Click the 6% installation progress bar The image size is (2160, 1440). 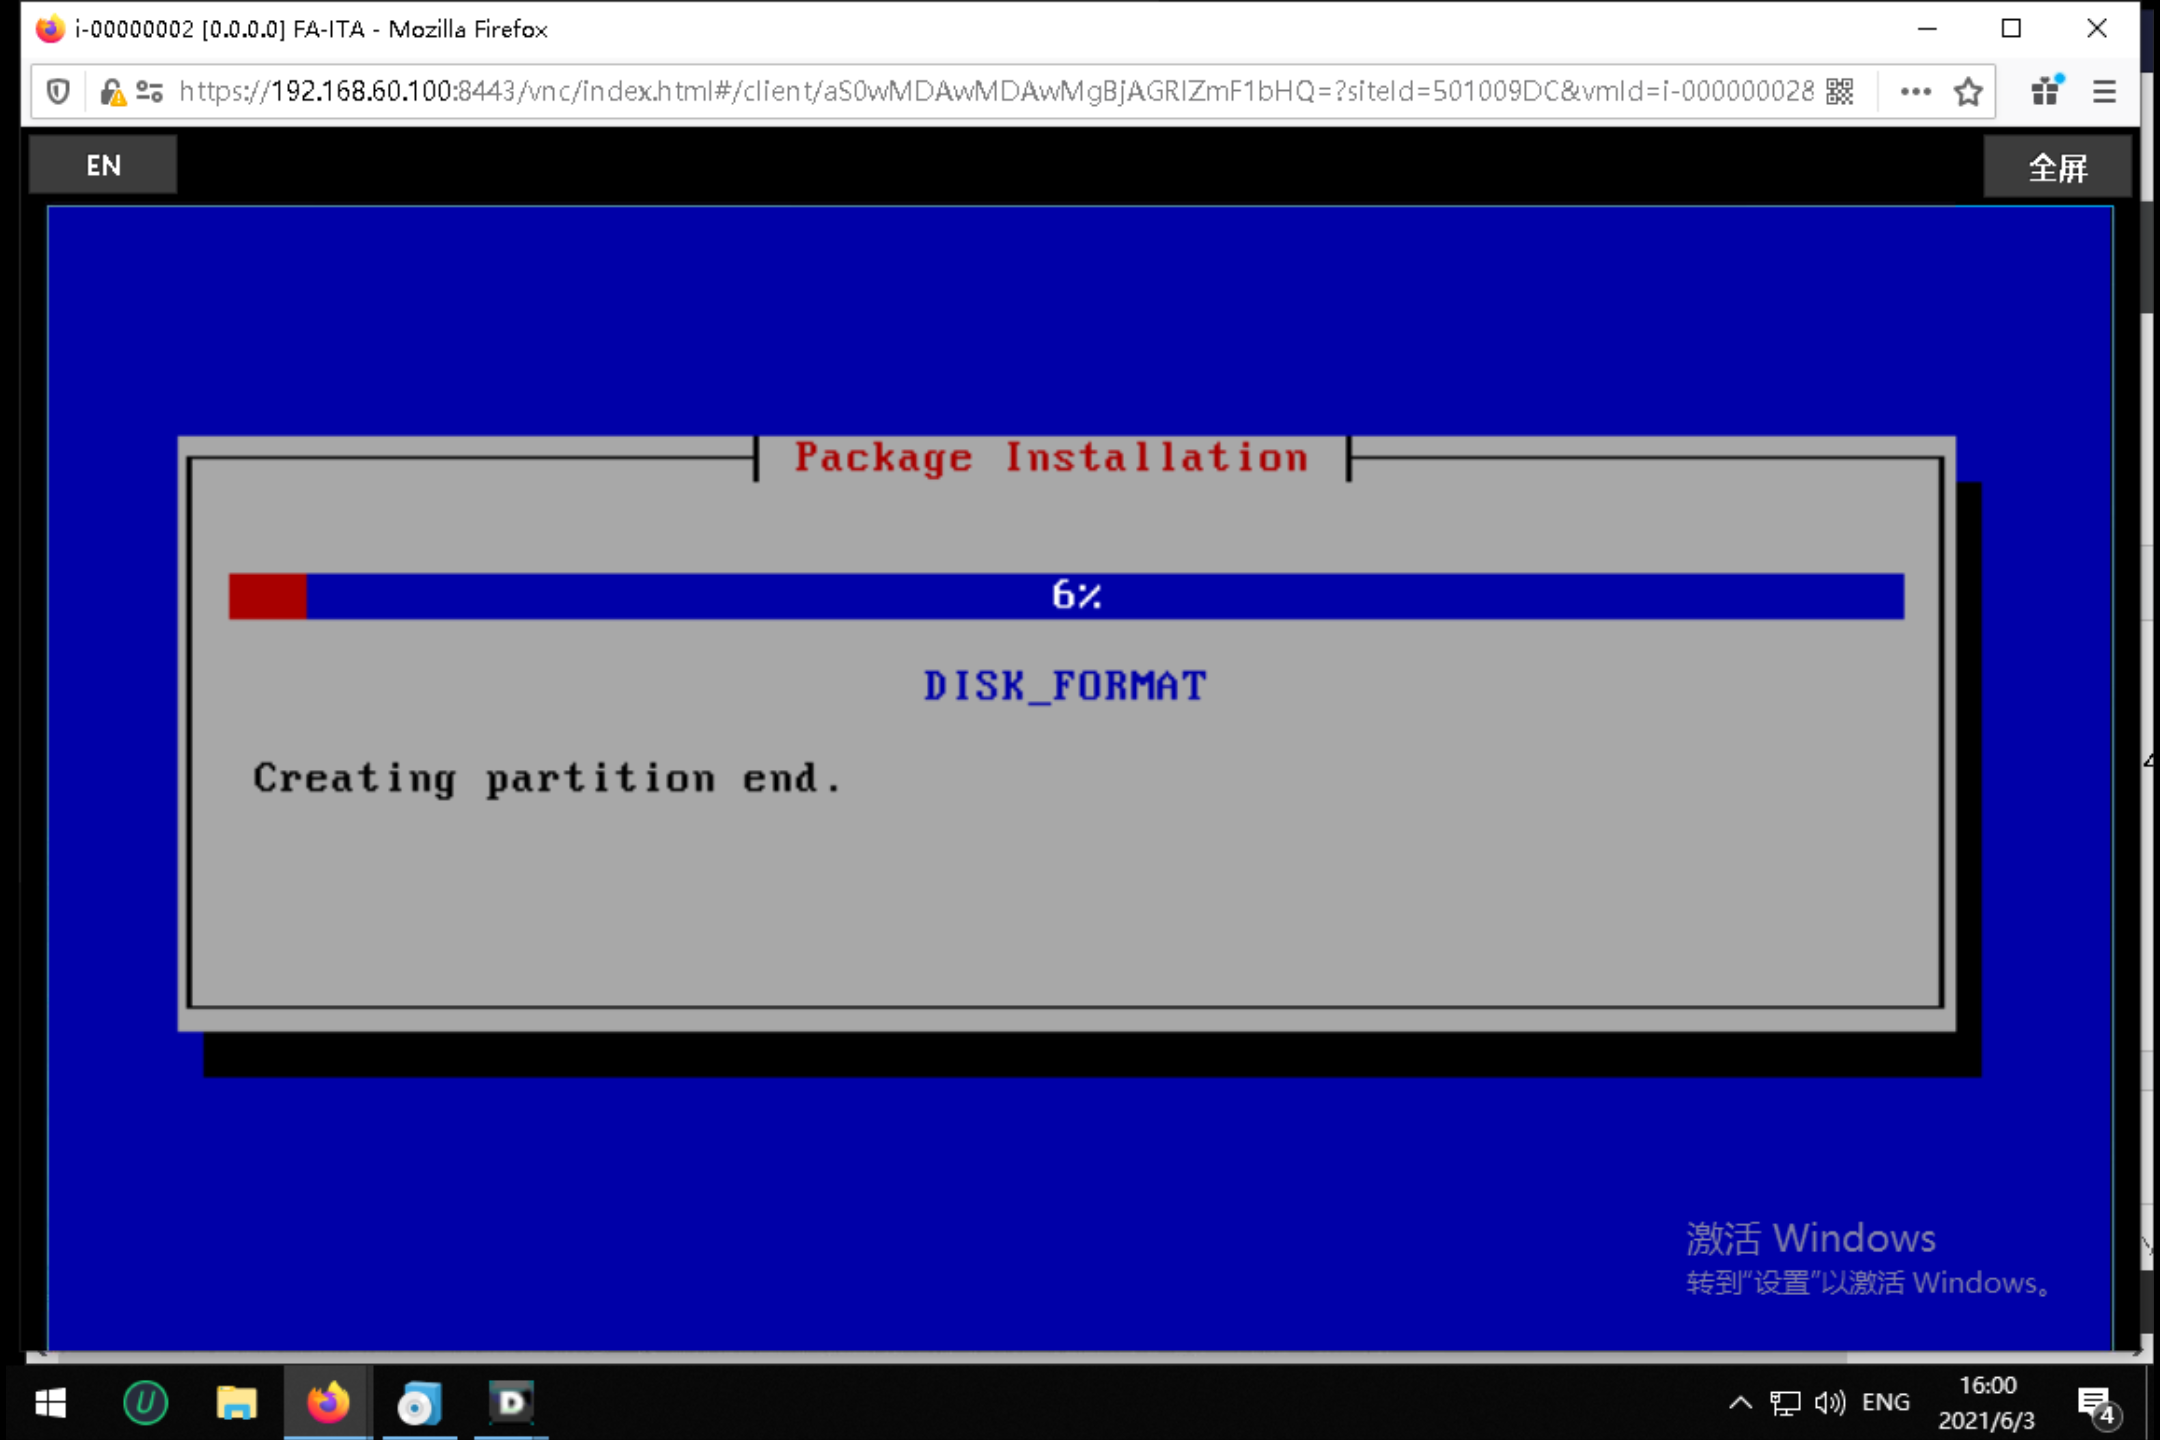point(1065,596)
